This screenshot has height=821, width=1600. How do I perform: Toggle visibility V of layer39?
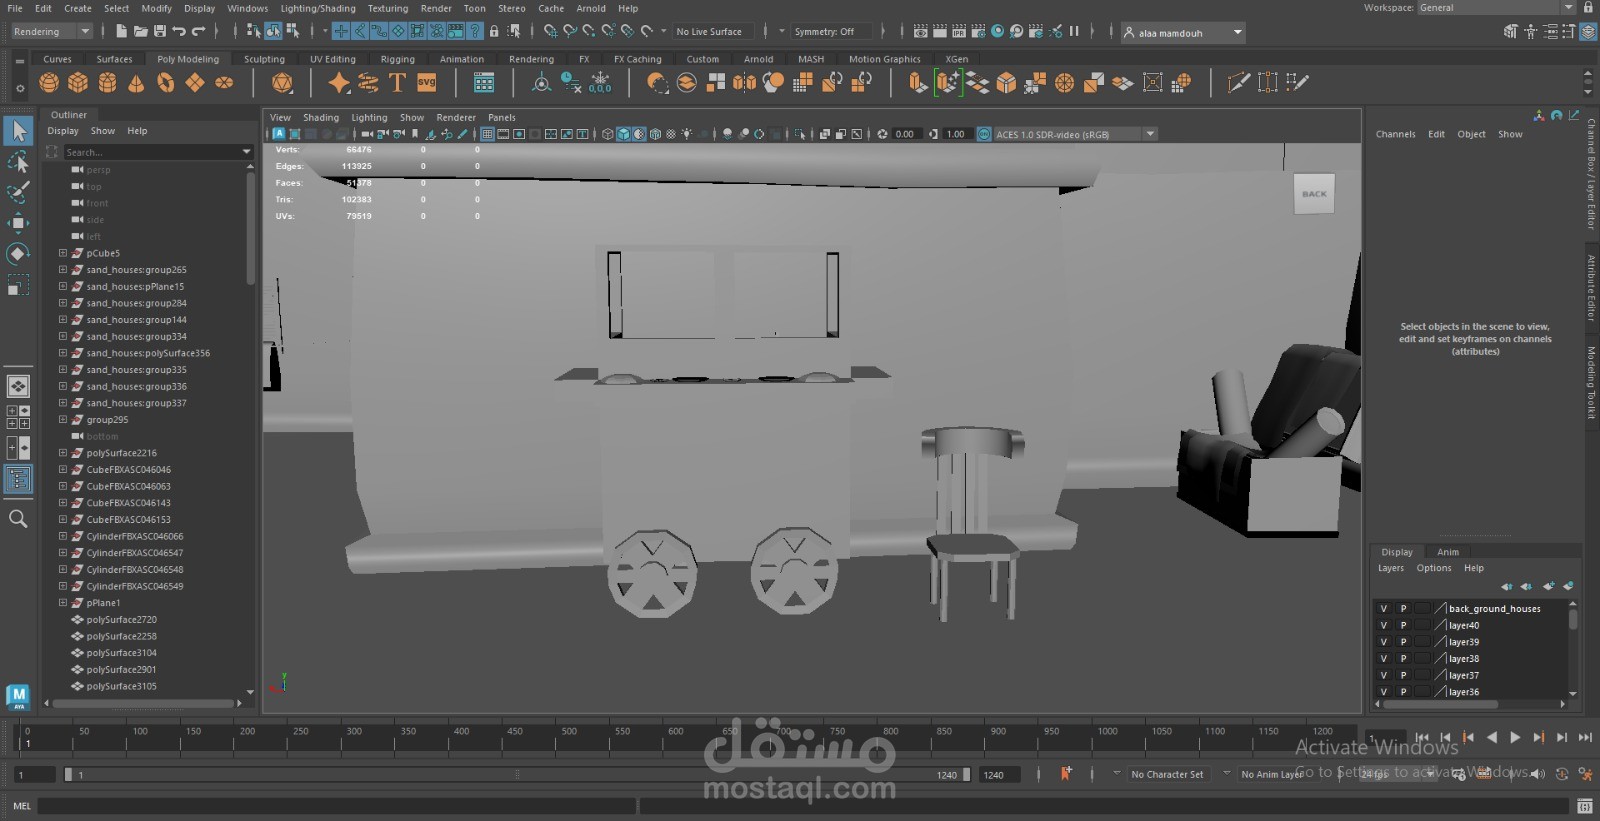tap(1384, 642)
